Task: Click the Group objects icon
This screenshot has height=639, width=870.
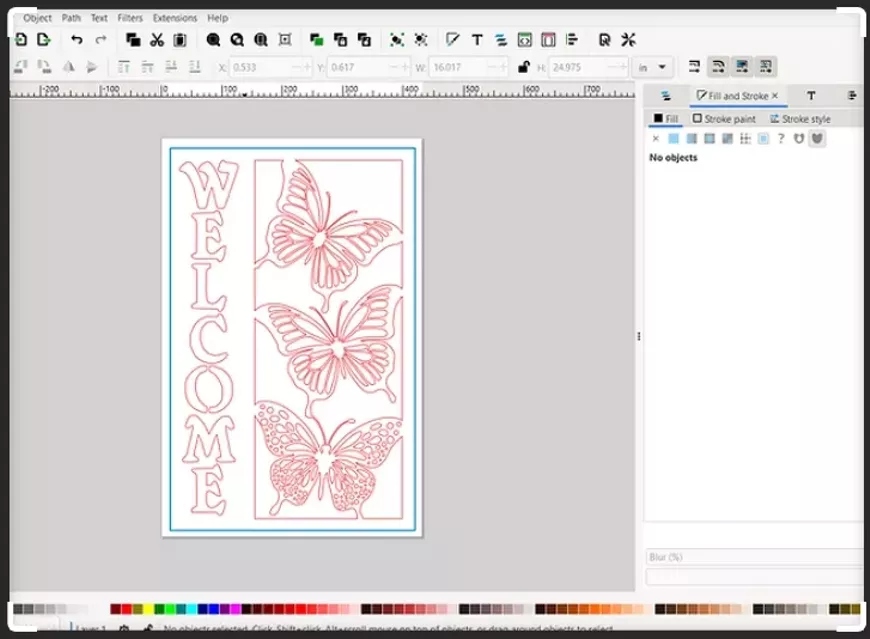Action: point(397,39)
